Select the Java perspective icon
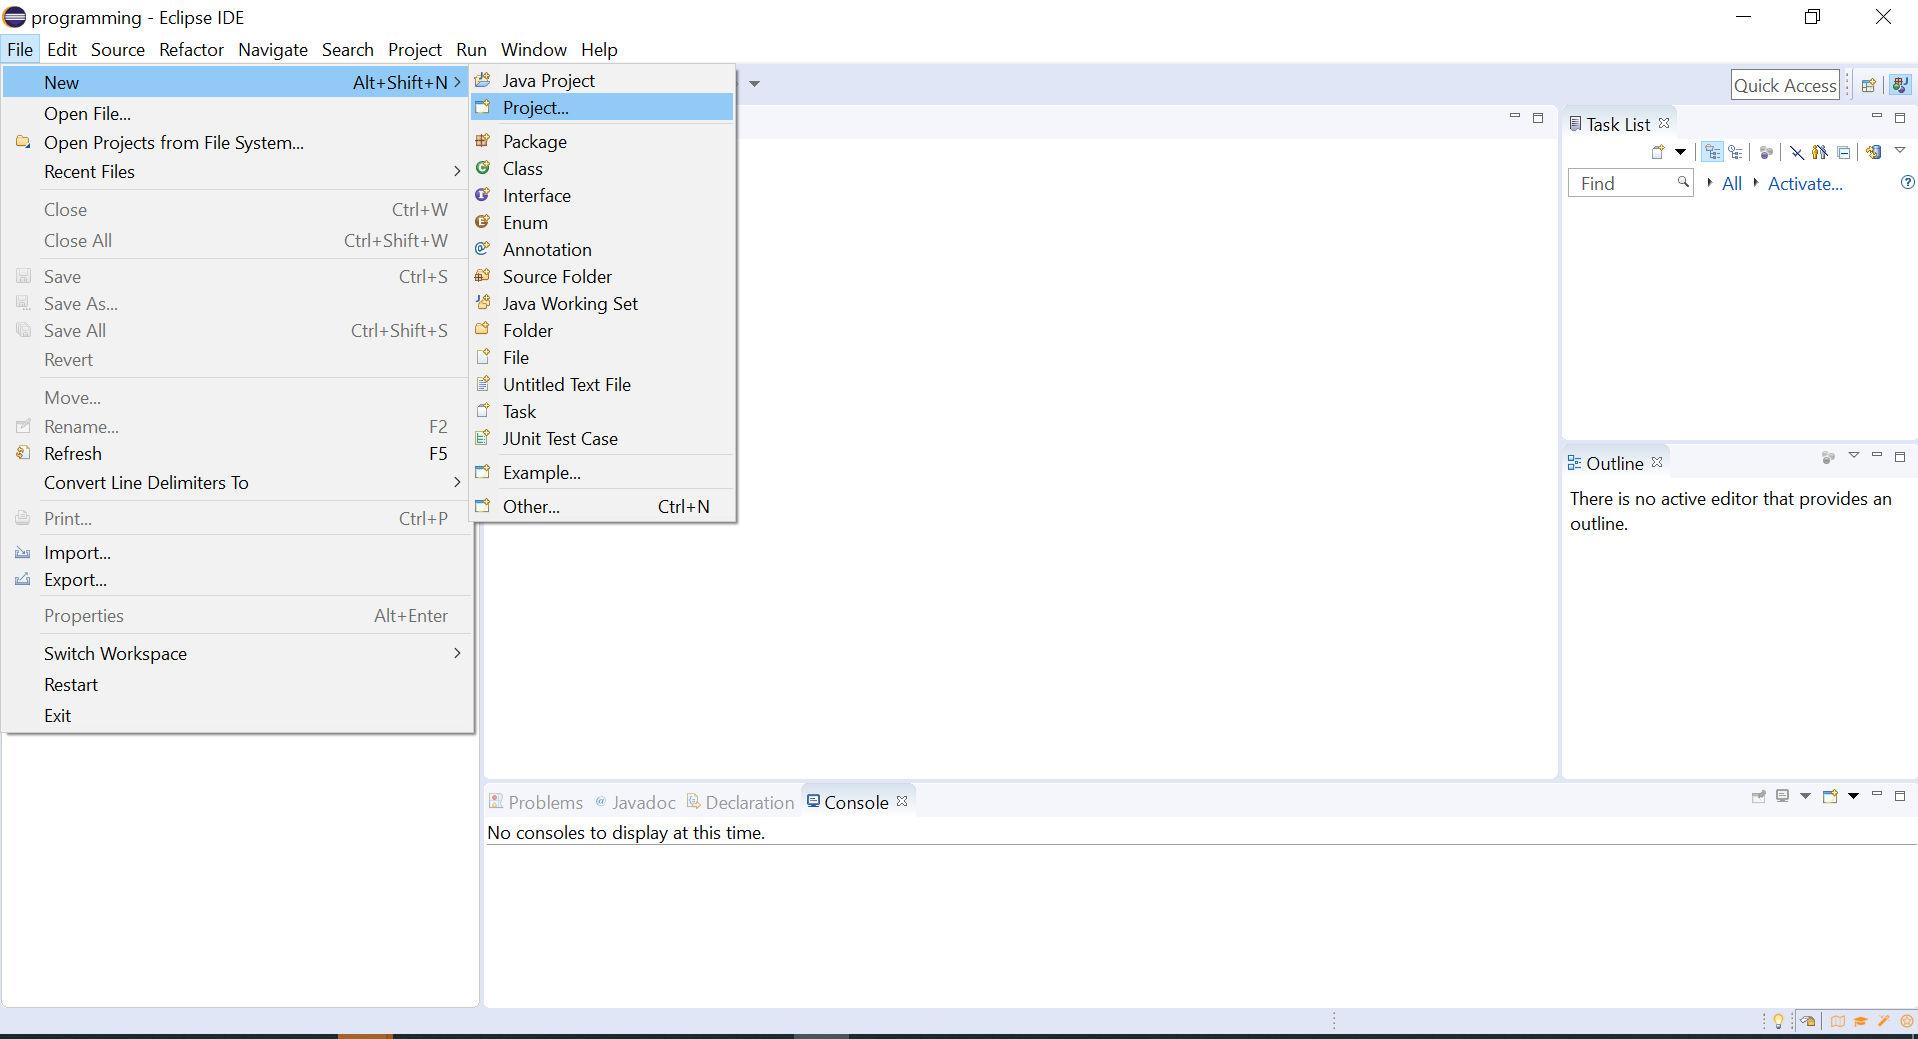The height and width of the screenshot is (1039, 1918). coord(1900,85)
